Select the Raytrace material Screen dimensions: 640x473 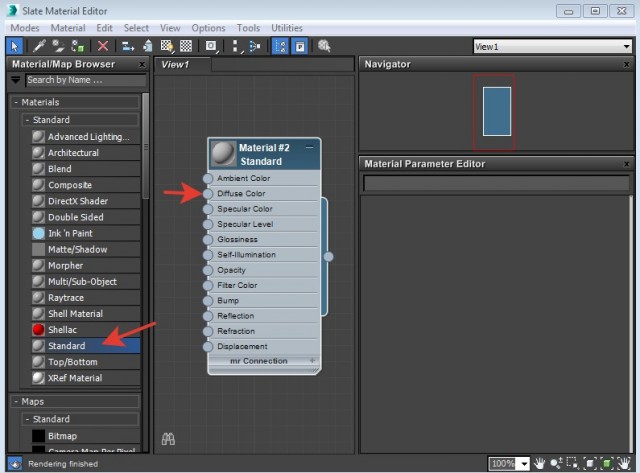coord(86,298)
